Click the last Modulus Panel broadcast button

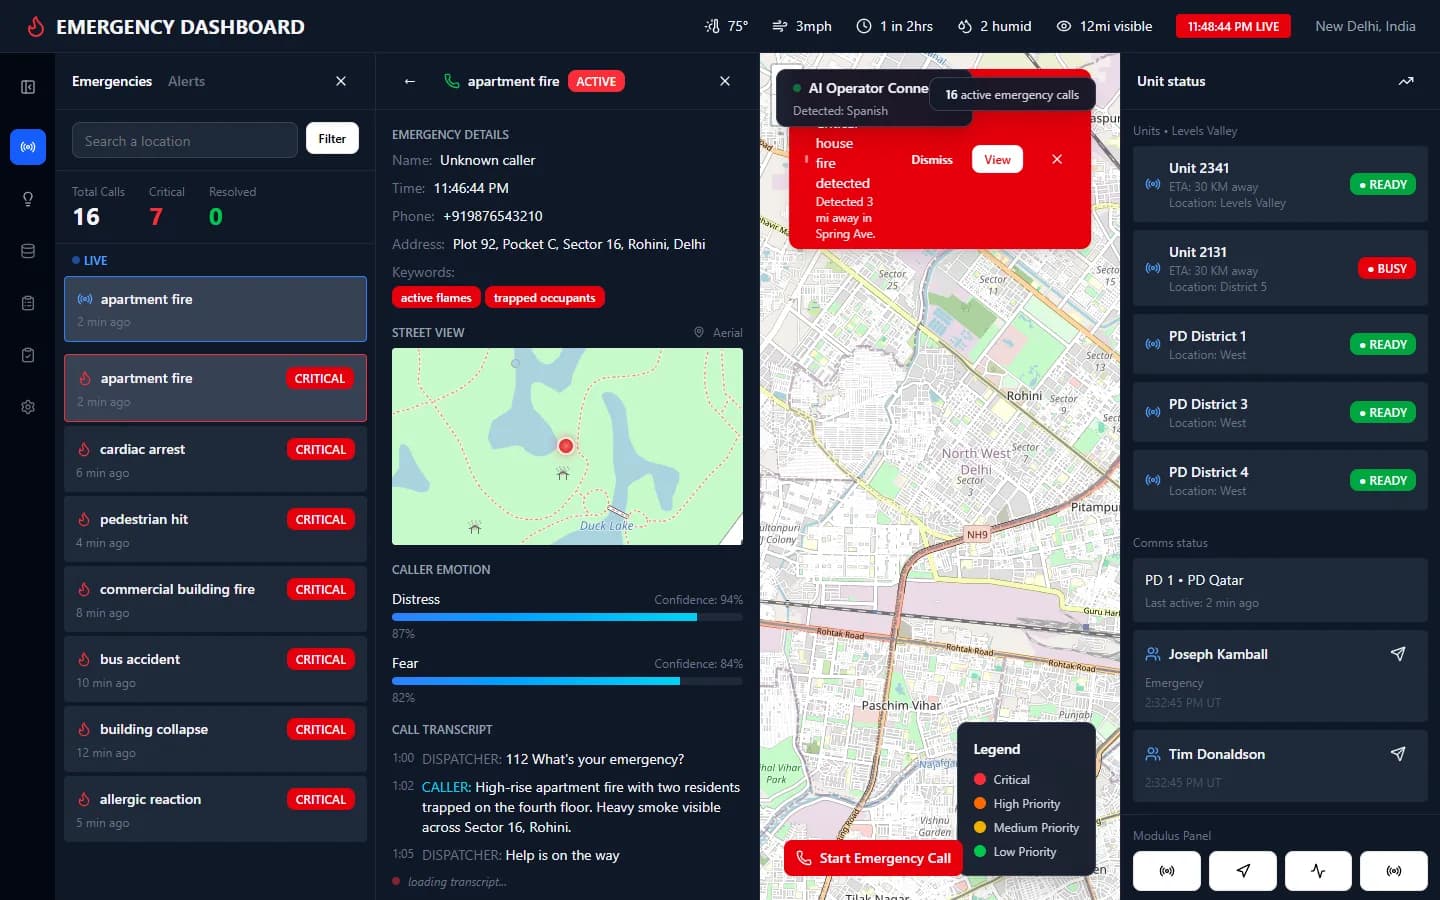(1394, 871)
